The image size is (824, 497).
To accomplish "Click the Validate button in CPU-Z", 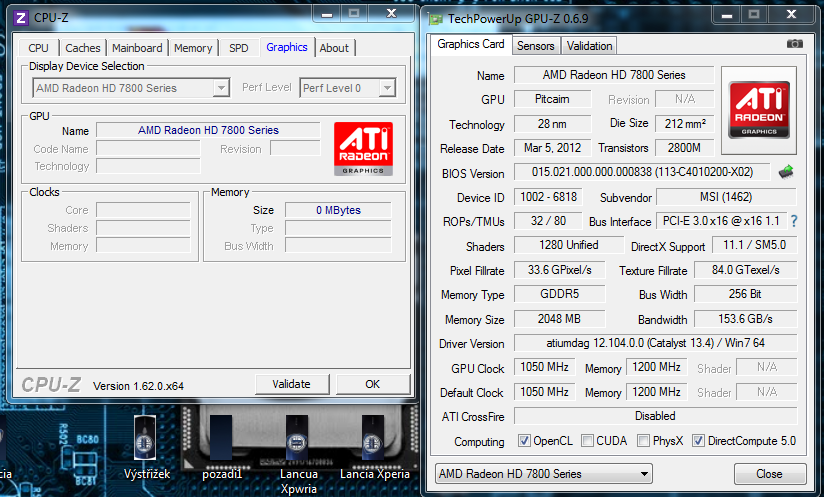I will pos(292,384).
